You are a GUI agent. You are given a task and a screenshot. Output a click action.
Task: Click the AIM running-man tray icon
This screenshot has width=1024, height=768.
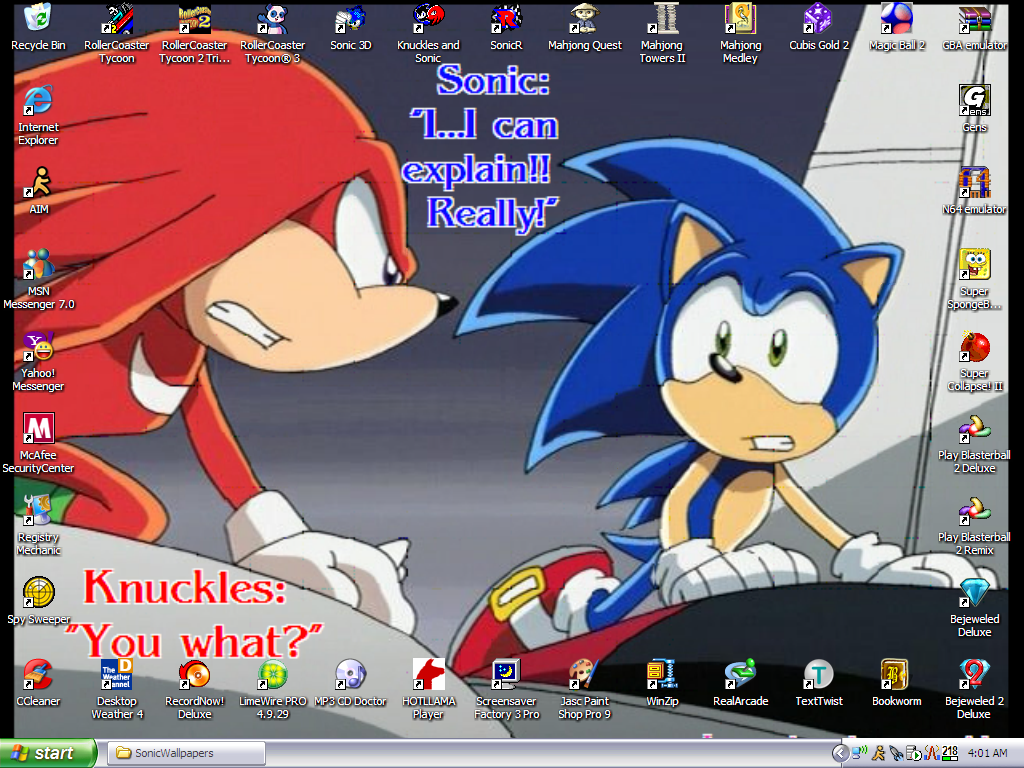[x=879, y=753]
